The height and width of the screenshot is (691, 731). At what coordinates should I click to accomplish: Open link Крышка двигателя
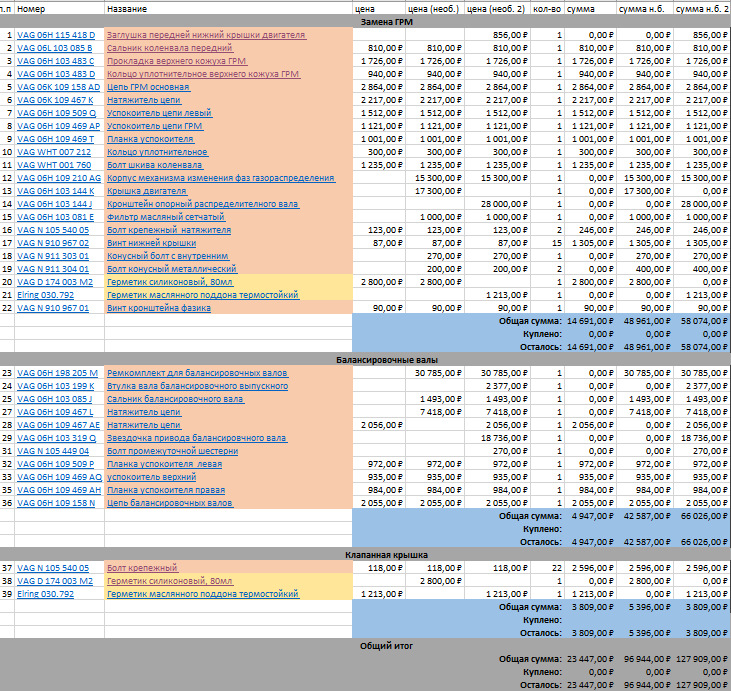coord(147,191)
